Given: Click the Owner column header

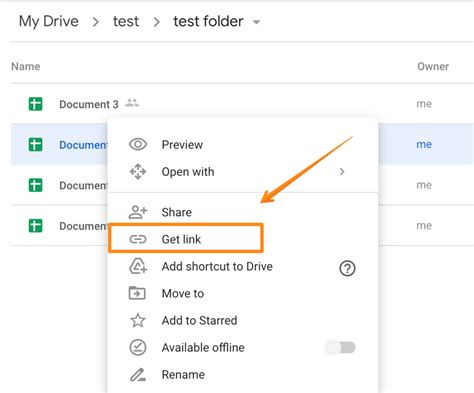Looking at the screenshot, I should tap(433, 66).
